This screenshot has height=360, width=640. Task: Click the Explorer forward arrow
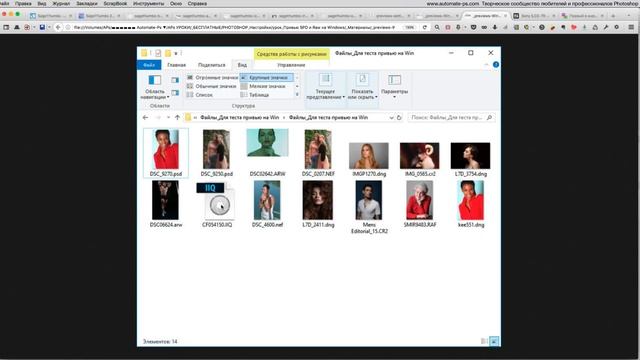158,118
